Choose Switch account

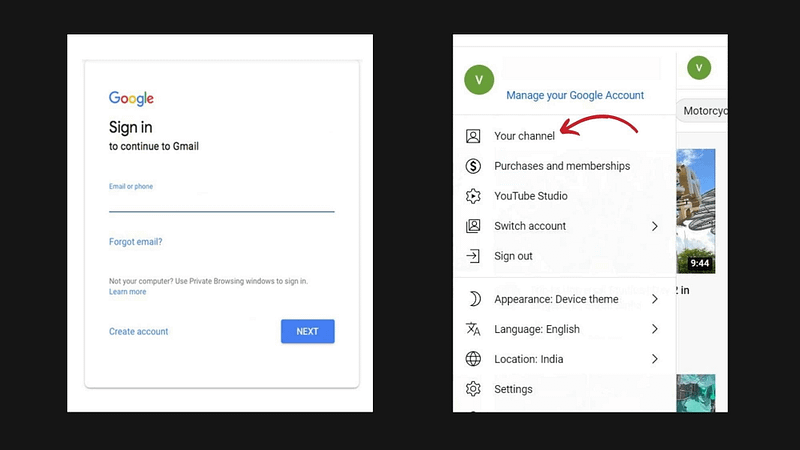click(530, 226)
